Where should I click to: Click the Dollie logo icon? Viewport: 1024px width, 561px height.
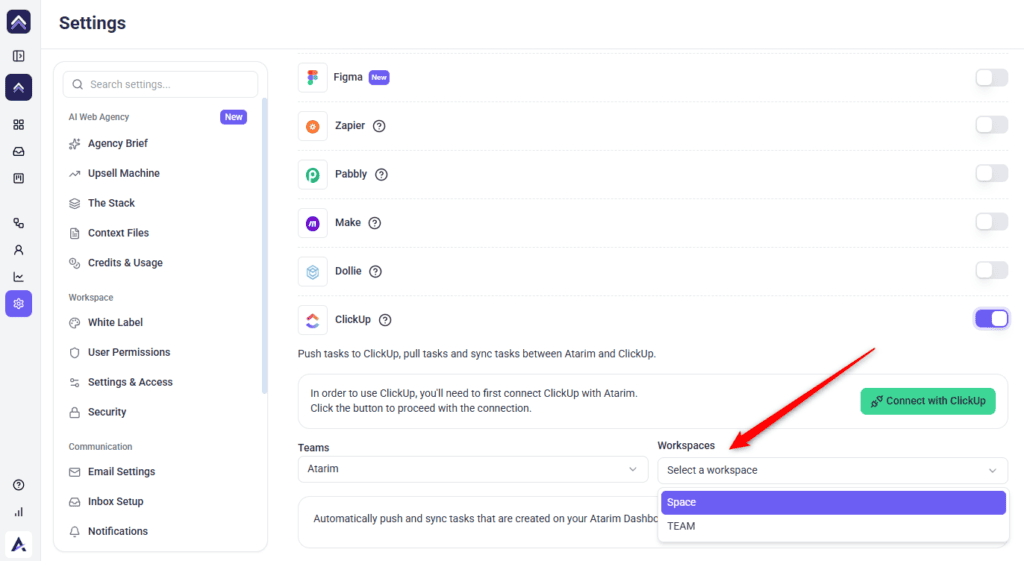point(313,272)
